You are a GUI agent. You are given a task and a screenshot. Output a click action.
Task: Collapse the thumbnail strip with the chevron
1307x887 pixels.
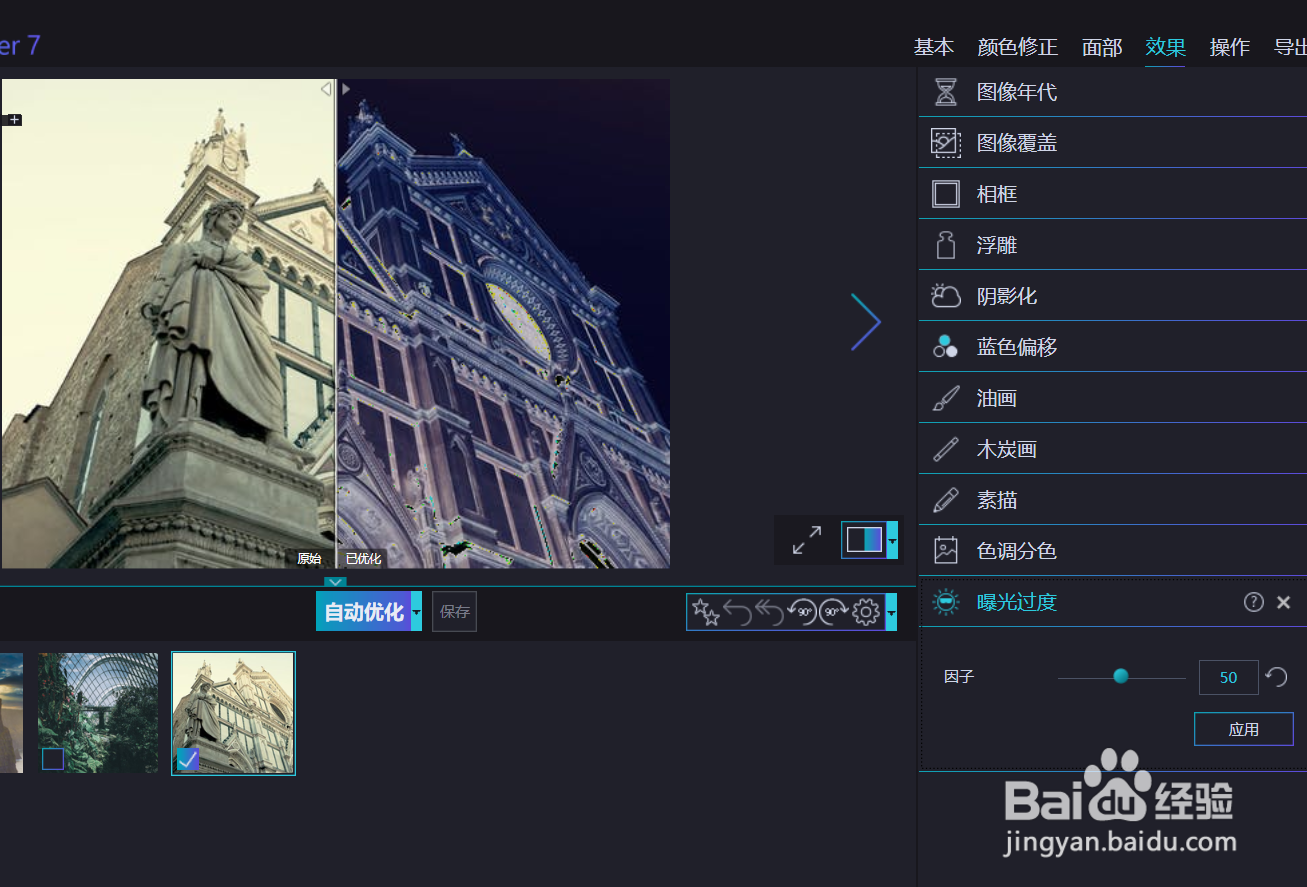tap(336, 582)
